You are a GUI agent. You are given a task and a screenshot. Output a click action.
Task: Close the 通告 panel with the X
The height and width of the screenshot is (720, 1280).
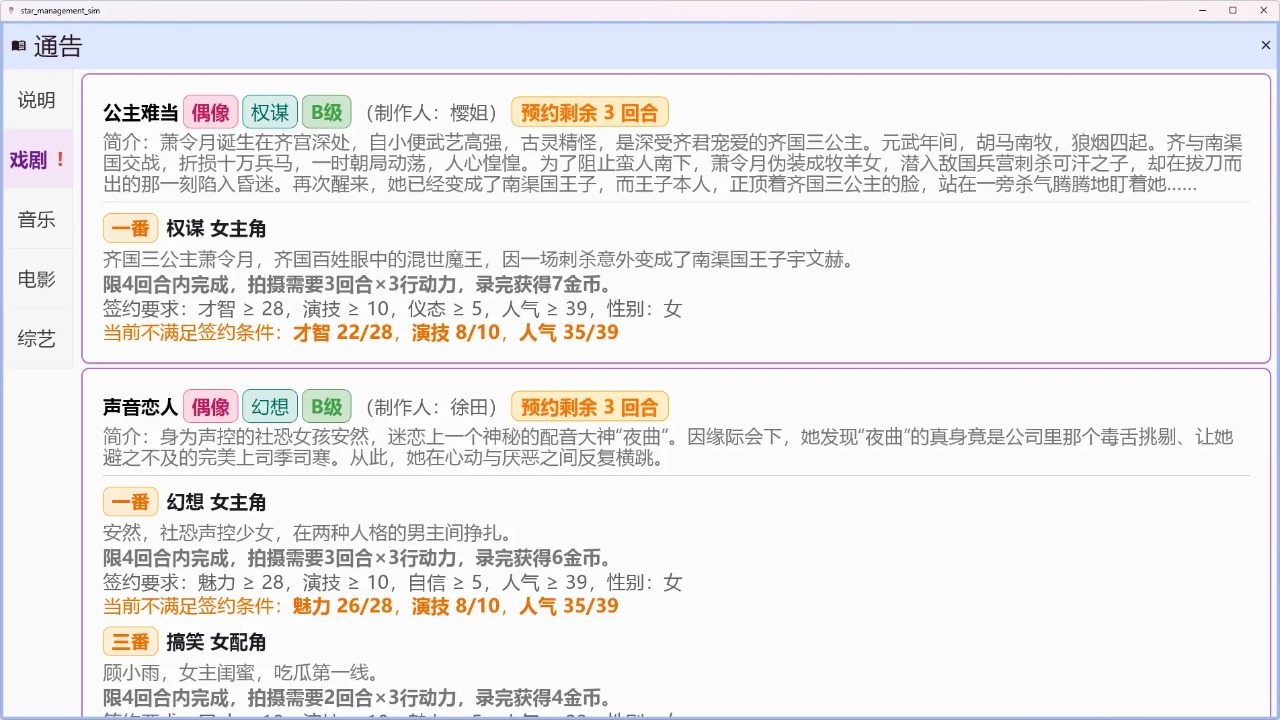[x=1265, y=46]
